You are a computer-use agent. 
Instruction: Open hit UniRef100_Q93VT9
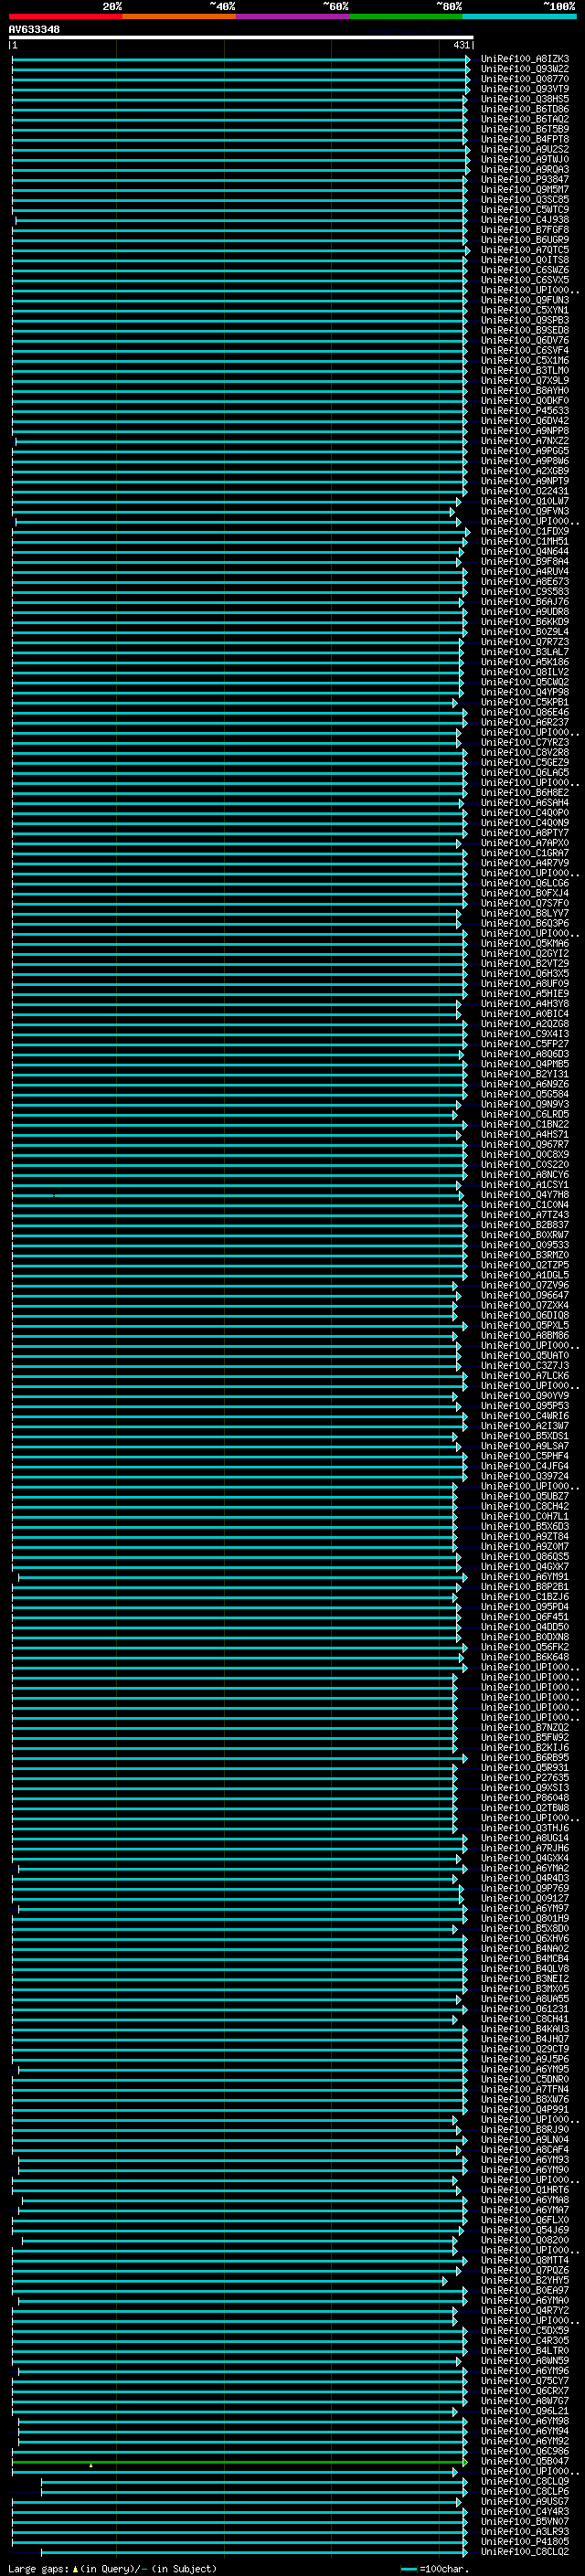pyautogui.click(x=525, y=89)
